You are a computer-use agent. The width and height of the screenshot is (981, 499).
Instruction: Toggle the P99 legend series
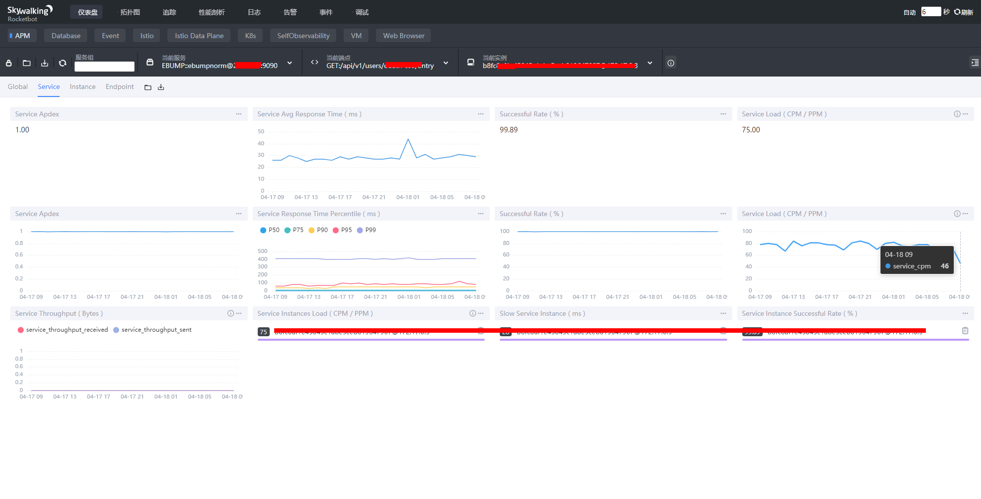[x=365, y=230]
